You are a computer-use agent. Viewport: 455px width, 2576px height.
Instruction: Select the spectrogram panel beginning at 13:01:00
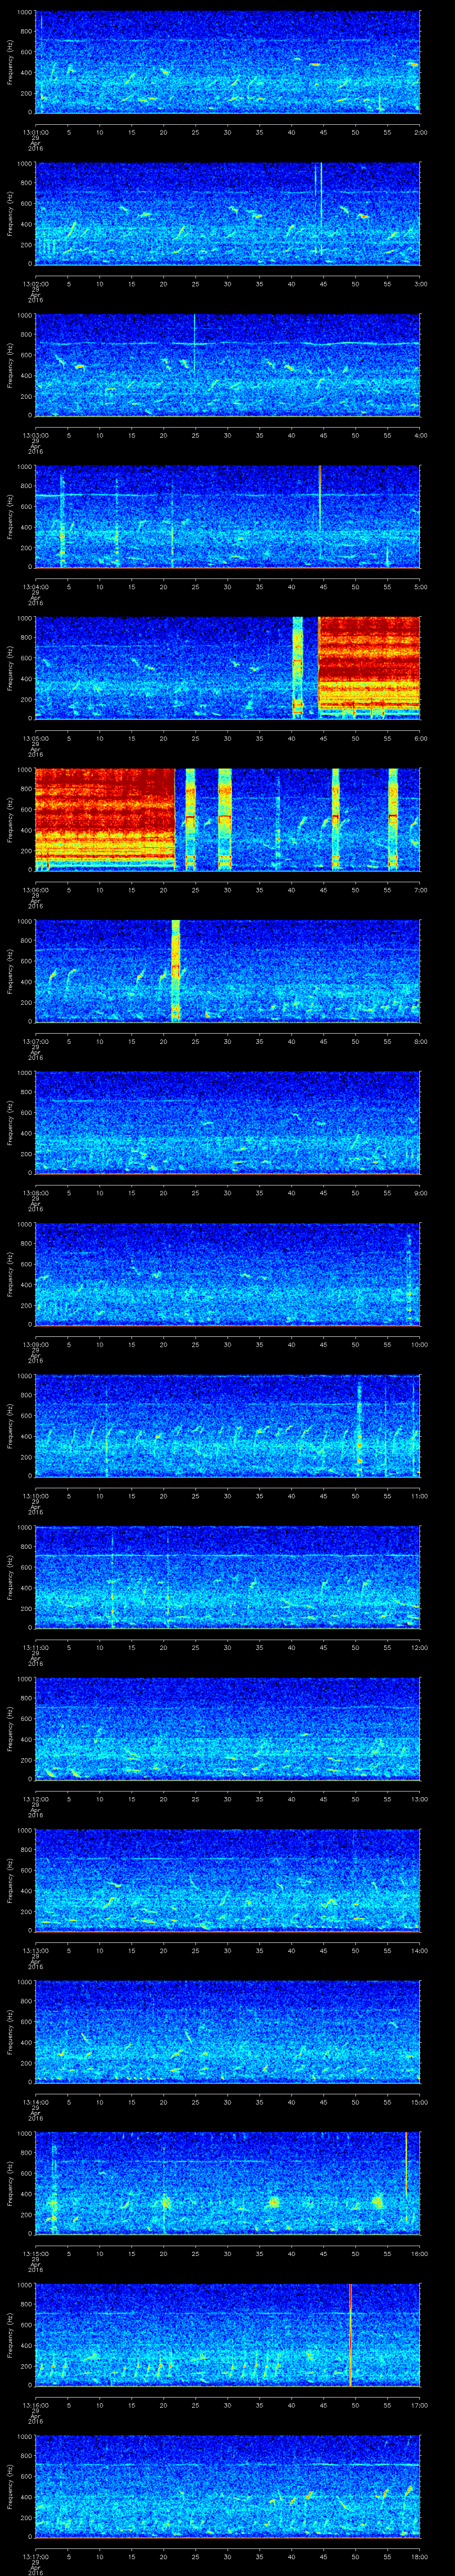[x=227, y=62]
